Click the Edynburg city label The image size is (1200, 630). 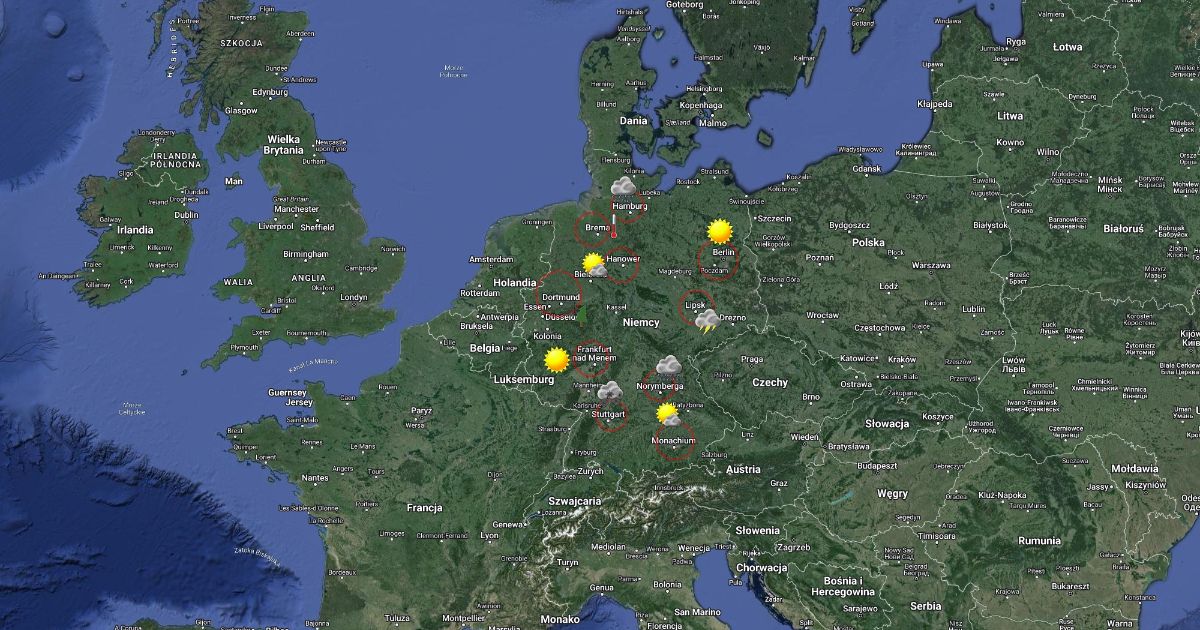point(270,92)
